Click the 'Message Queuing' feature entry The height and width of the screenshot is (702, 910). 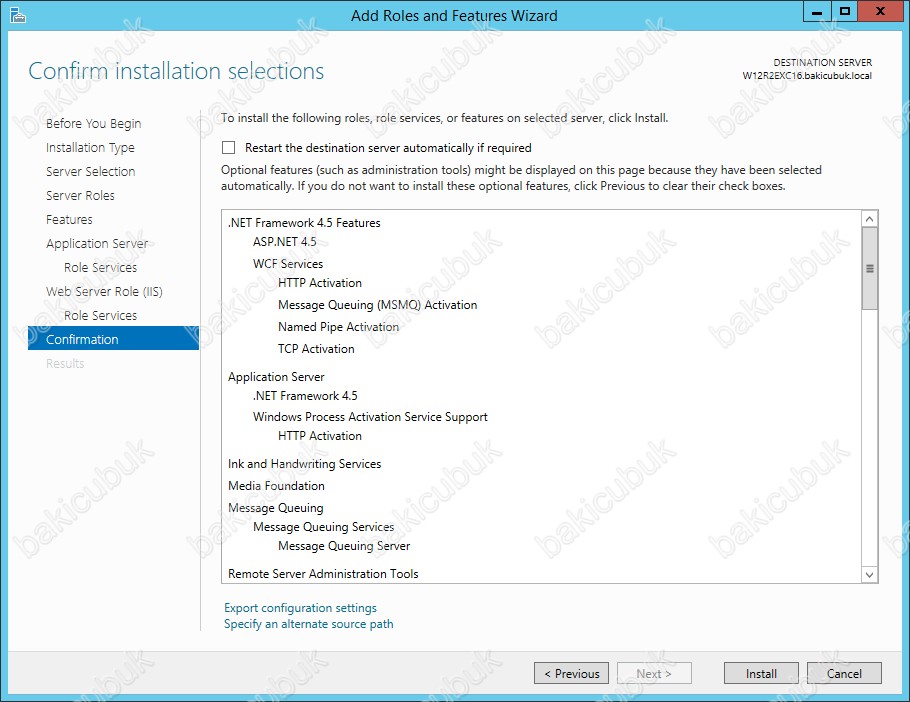tap(276, 508)
